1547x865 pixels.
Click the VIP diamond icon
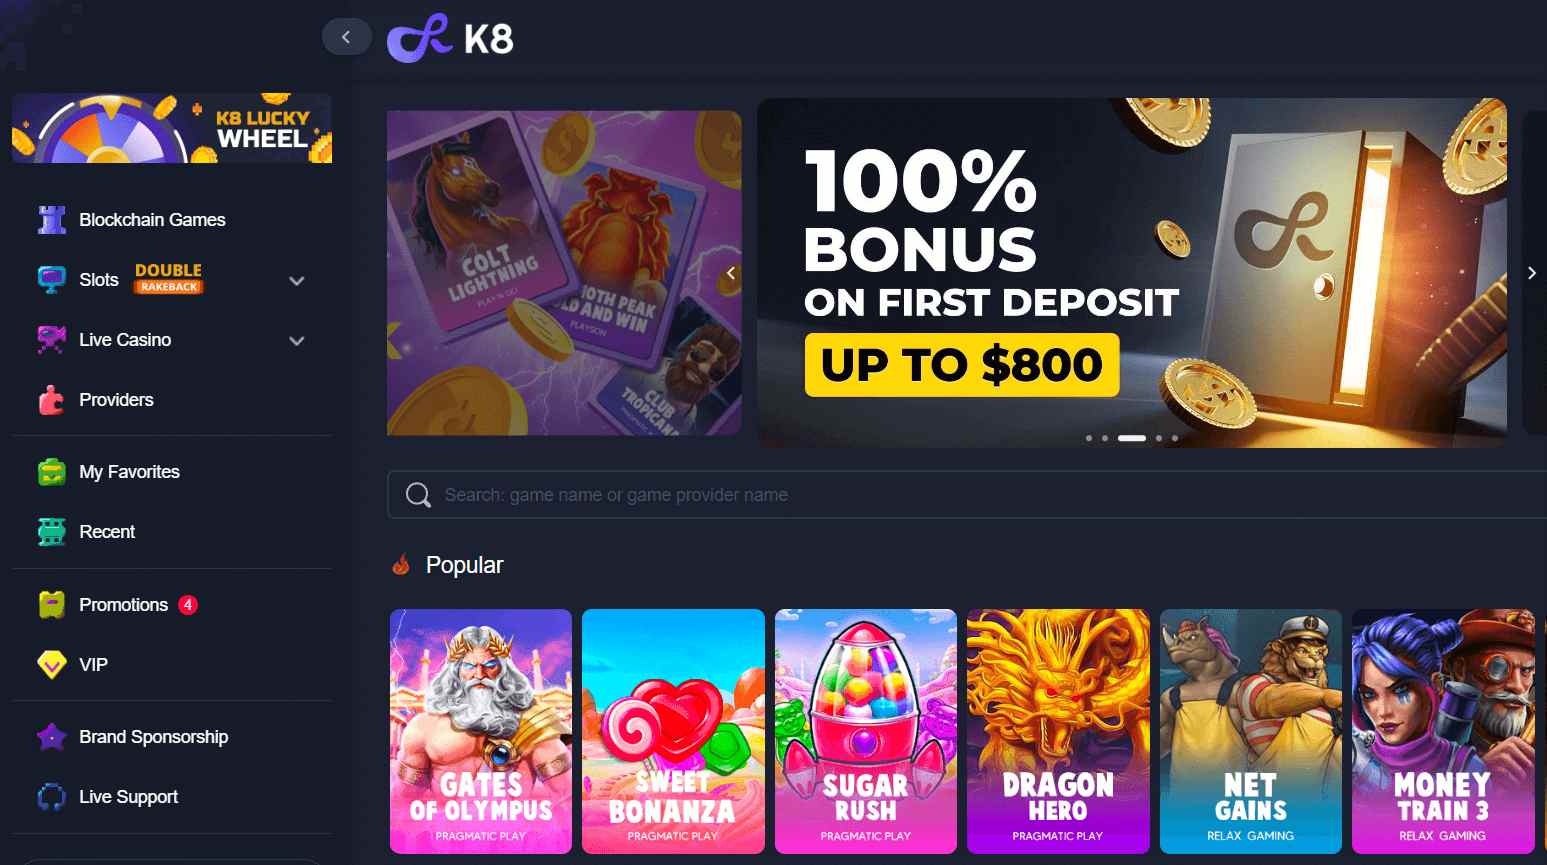pyautogui.click(x=52, y=665)
